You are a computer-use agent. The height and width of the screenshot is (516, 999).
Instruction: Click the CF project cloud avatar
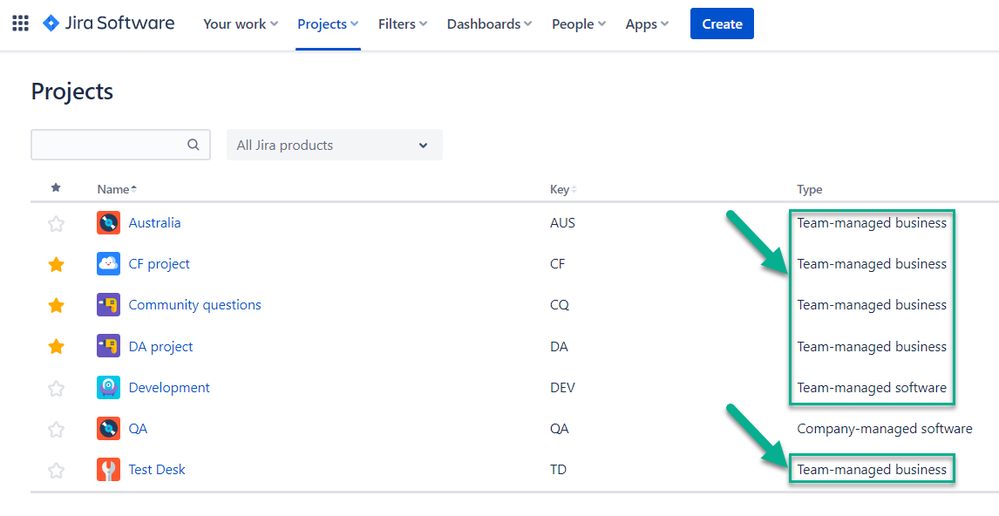point(108,264)
